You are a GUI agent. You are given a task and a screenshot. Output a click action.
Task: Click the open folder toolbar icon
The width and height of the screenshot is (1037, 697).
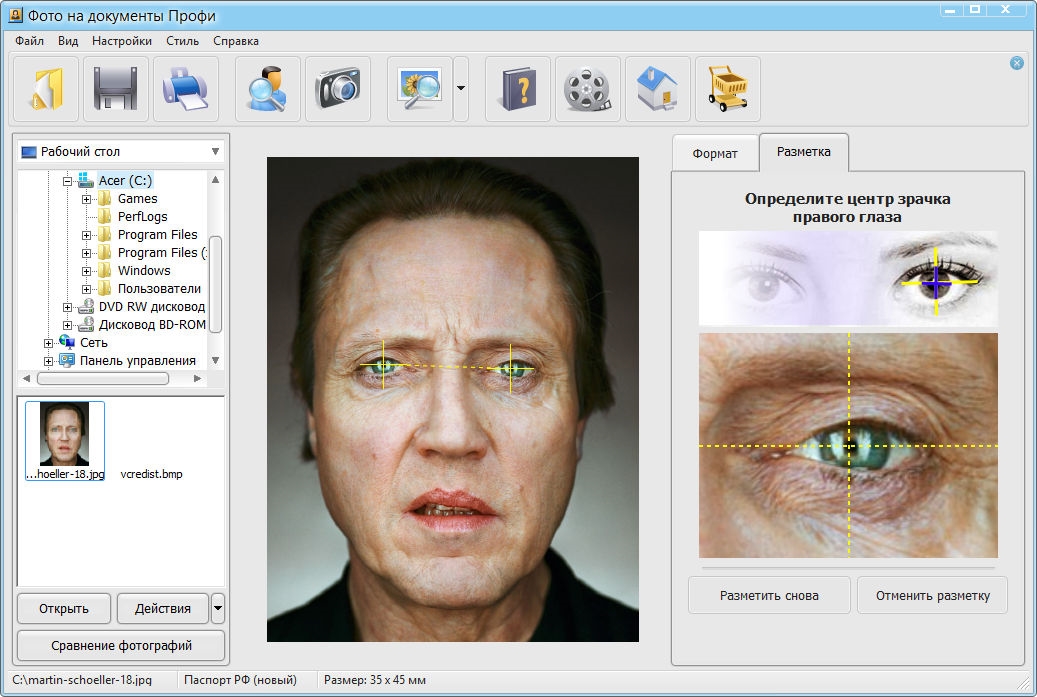click(46, 89)
